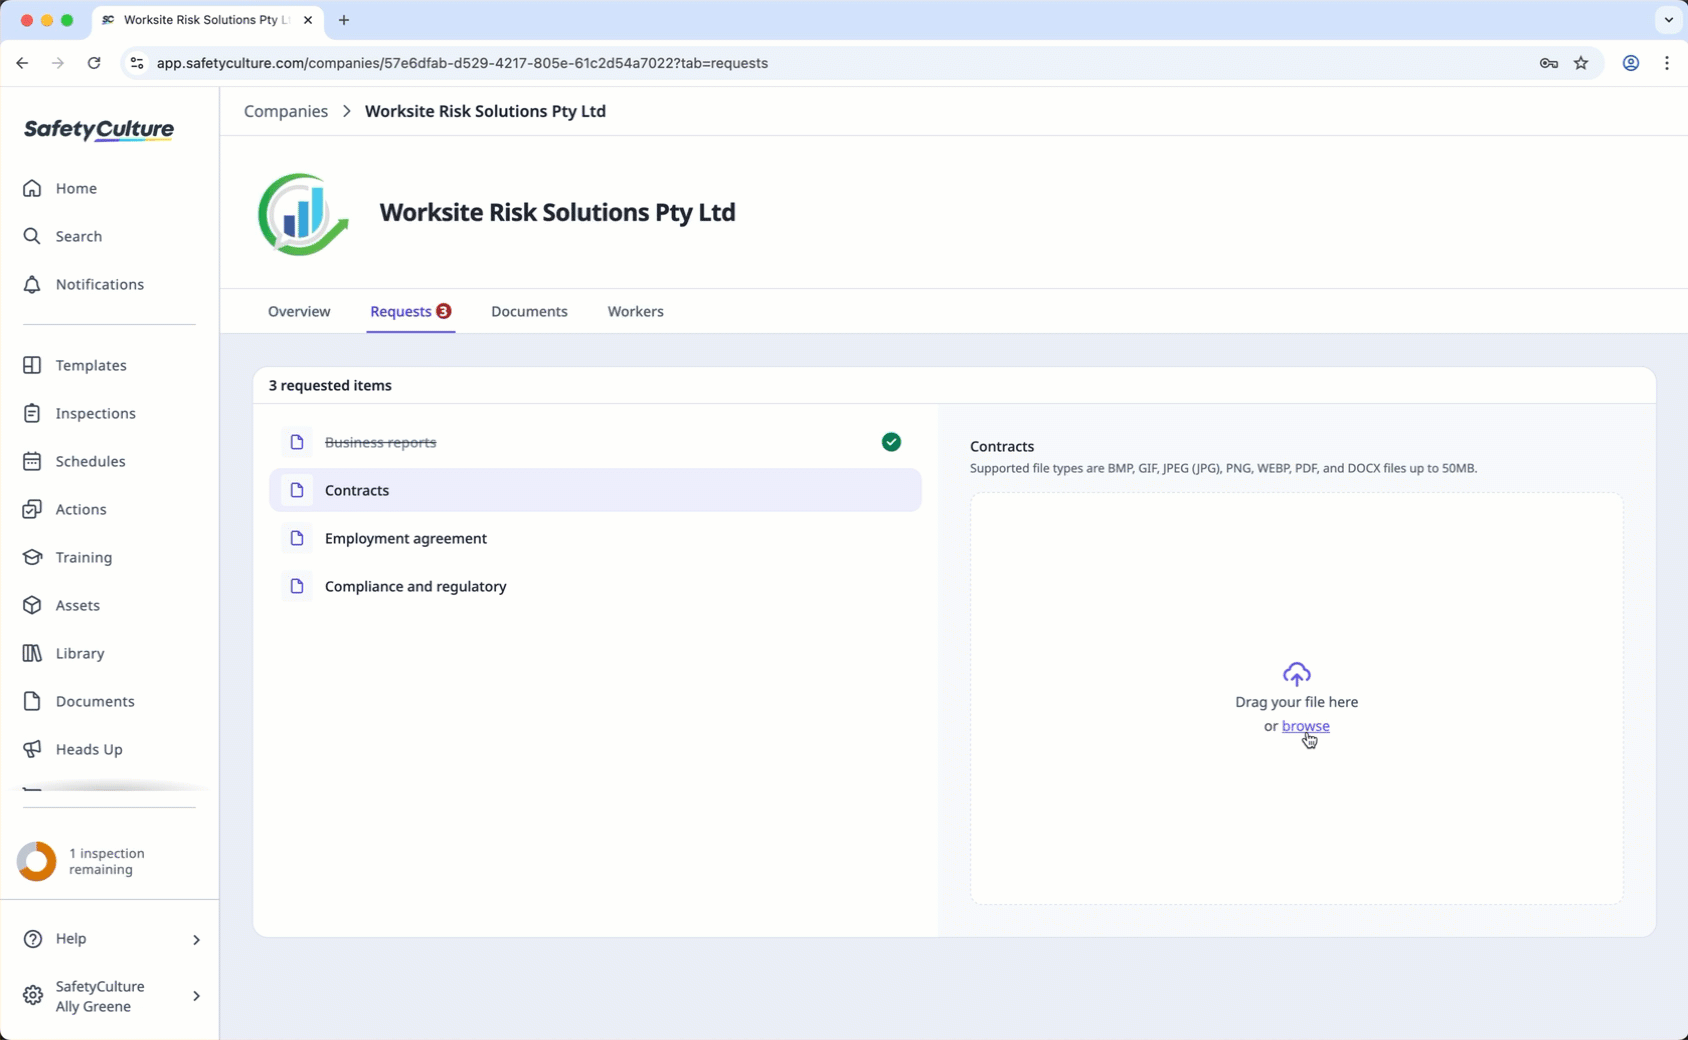1688x1040 pixels.
Task: Click the supported file types text
Action: click(1223, 468)
